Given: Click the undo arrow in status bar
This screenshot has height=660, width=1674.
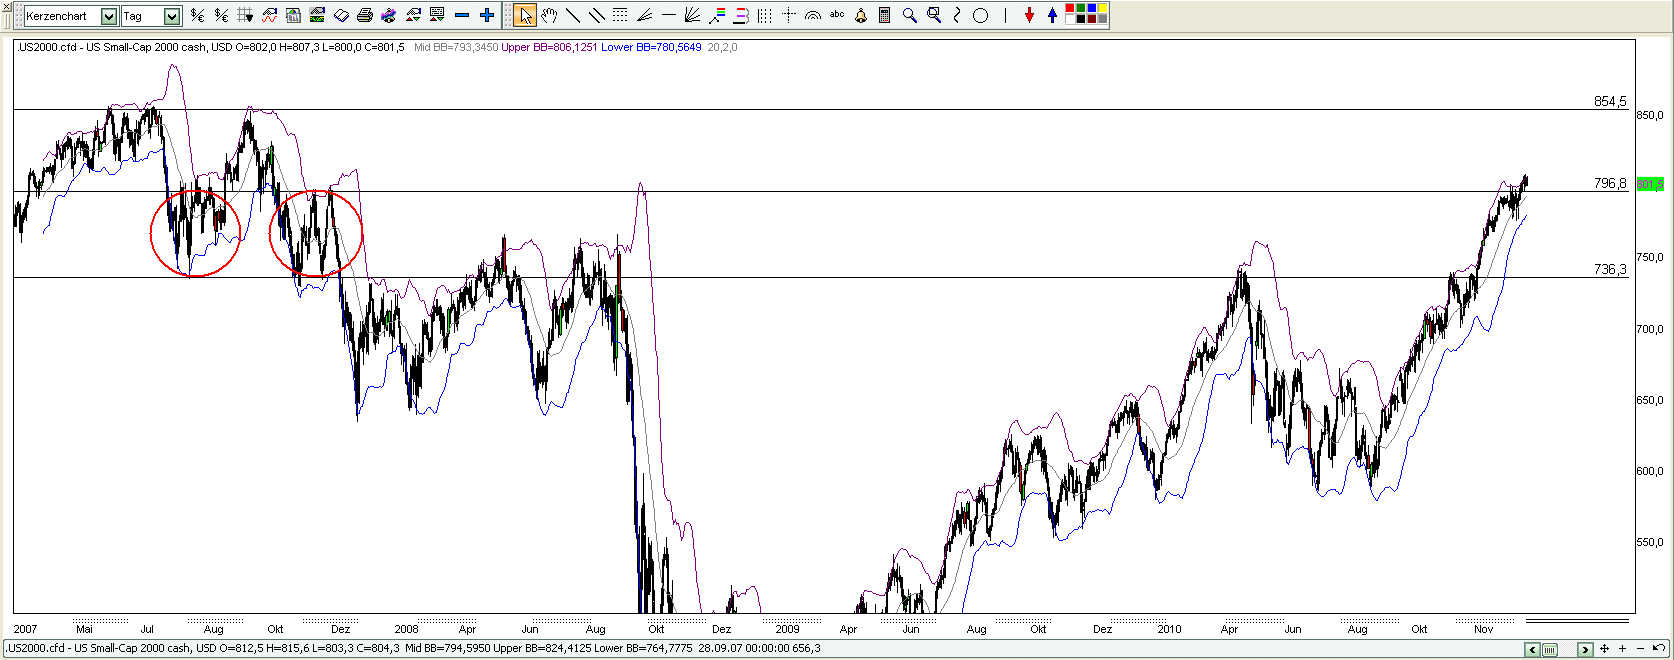Looking at the screenshot, I should (x=1658, y=648).
